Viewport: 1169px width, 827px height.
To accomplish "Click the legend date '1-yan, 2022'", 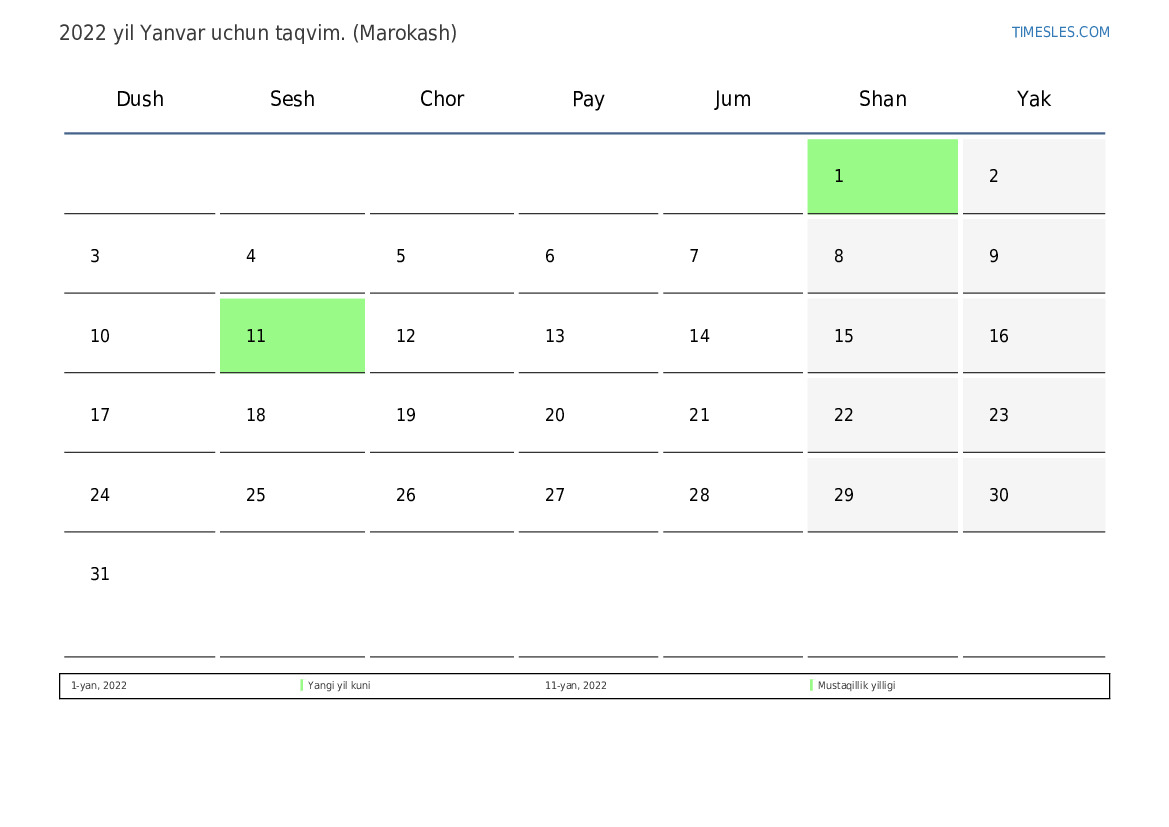I will (x=98, y=685).
